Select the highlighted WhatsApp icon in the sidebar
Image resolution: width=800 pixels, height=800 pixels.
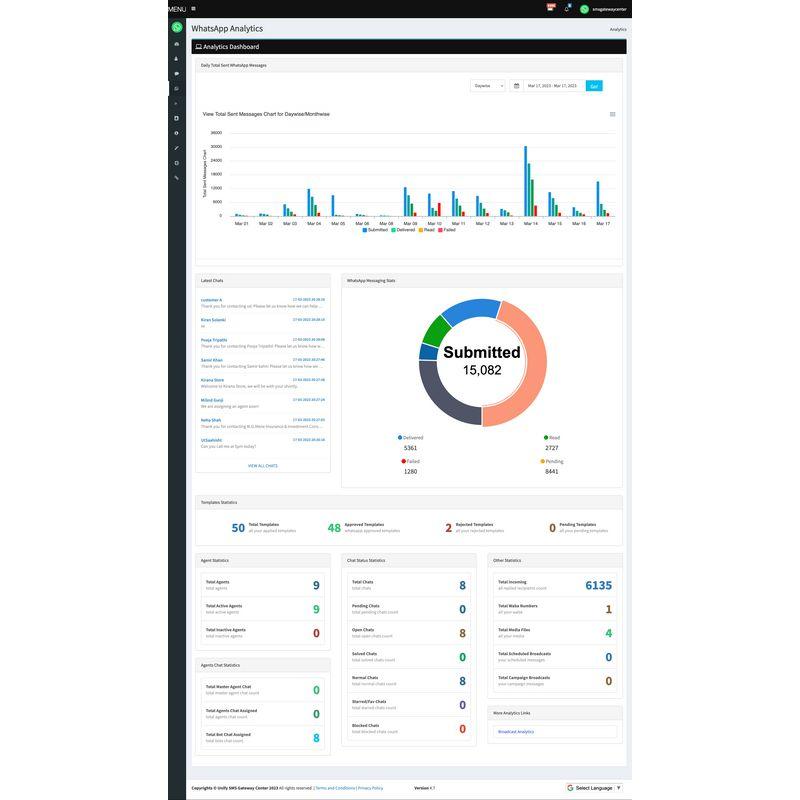pos(177,88)
